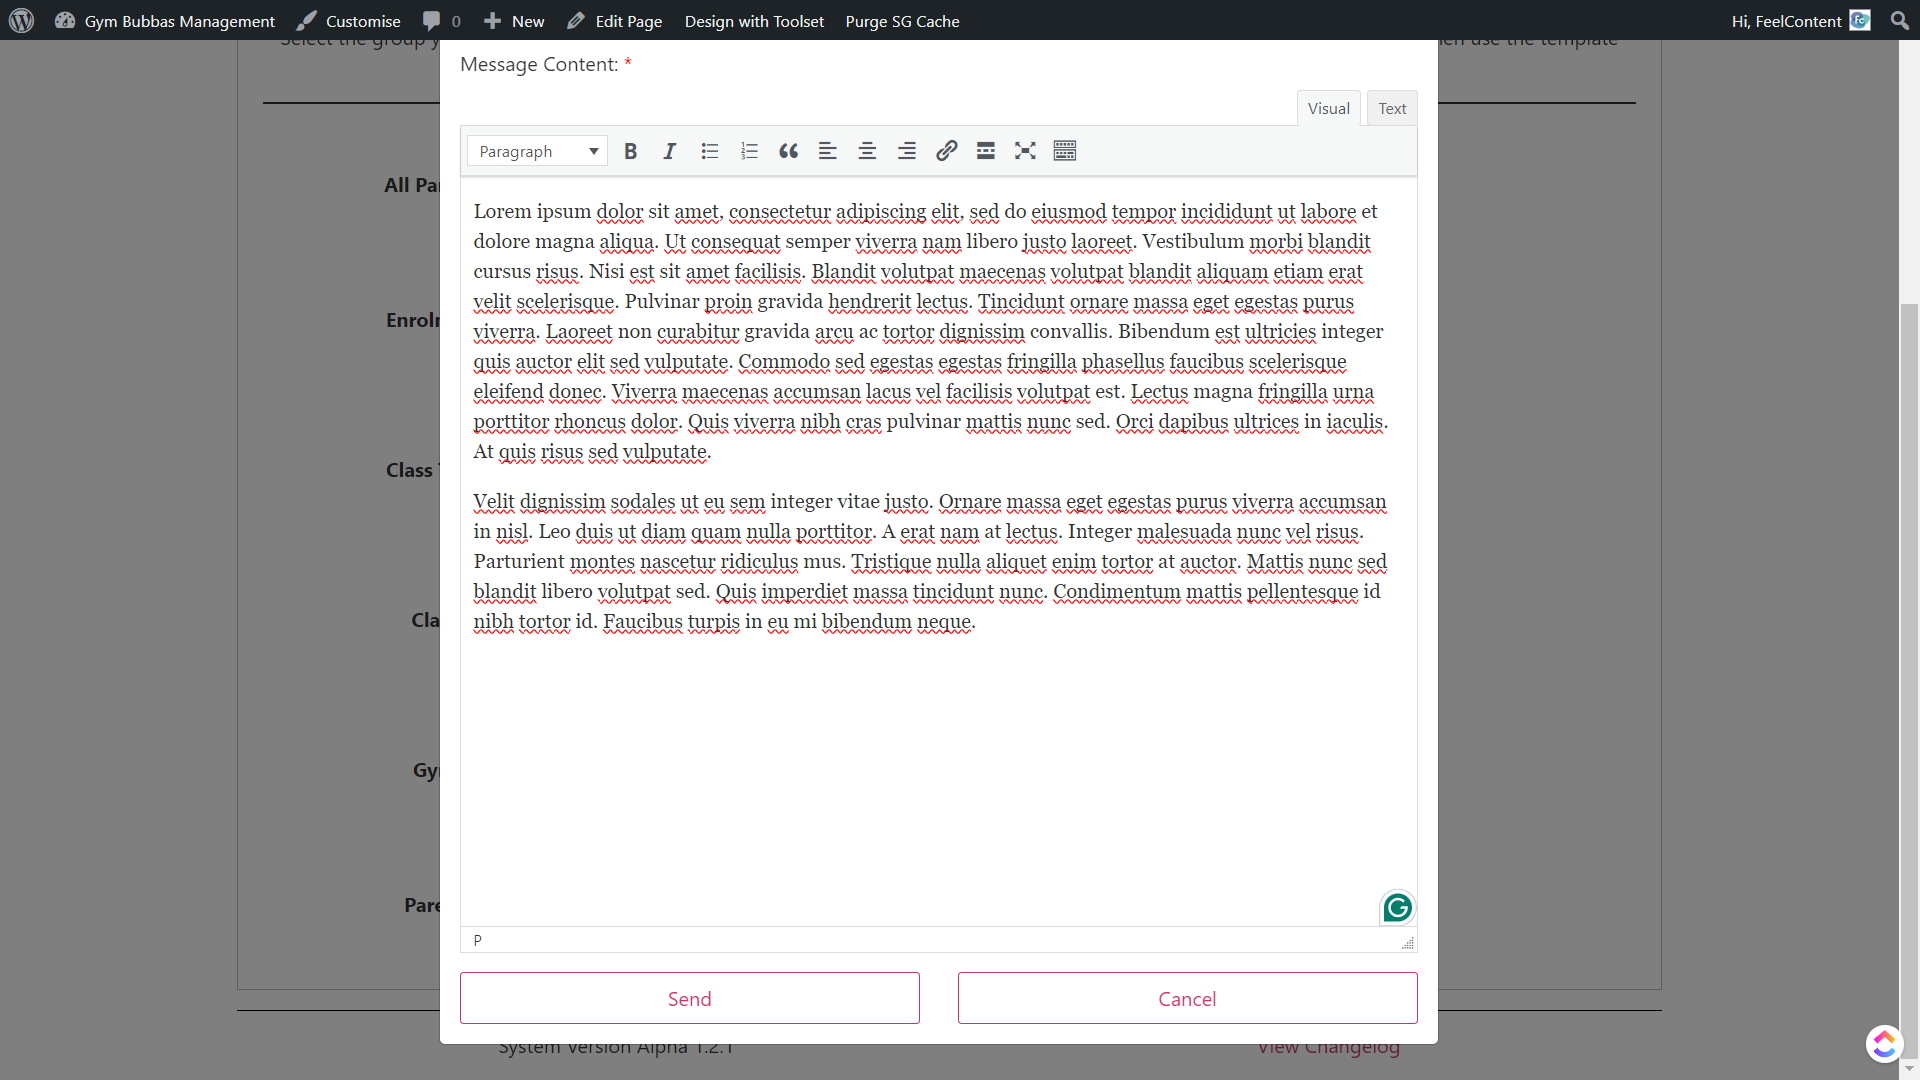This screenshot has width=1920, height=1080.
Task: Toggle italic formatting in the editor toolbar
Action: pyautogui.click(x=670, y=151)
